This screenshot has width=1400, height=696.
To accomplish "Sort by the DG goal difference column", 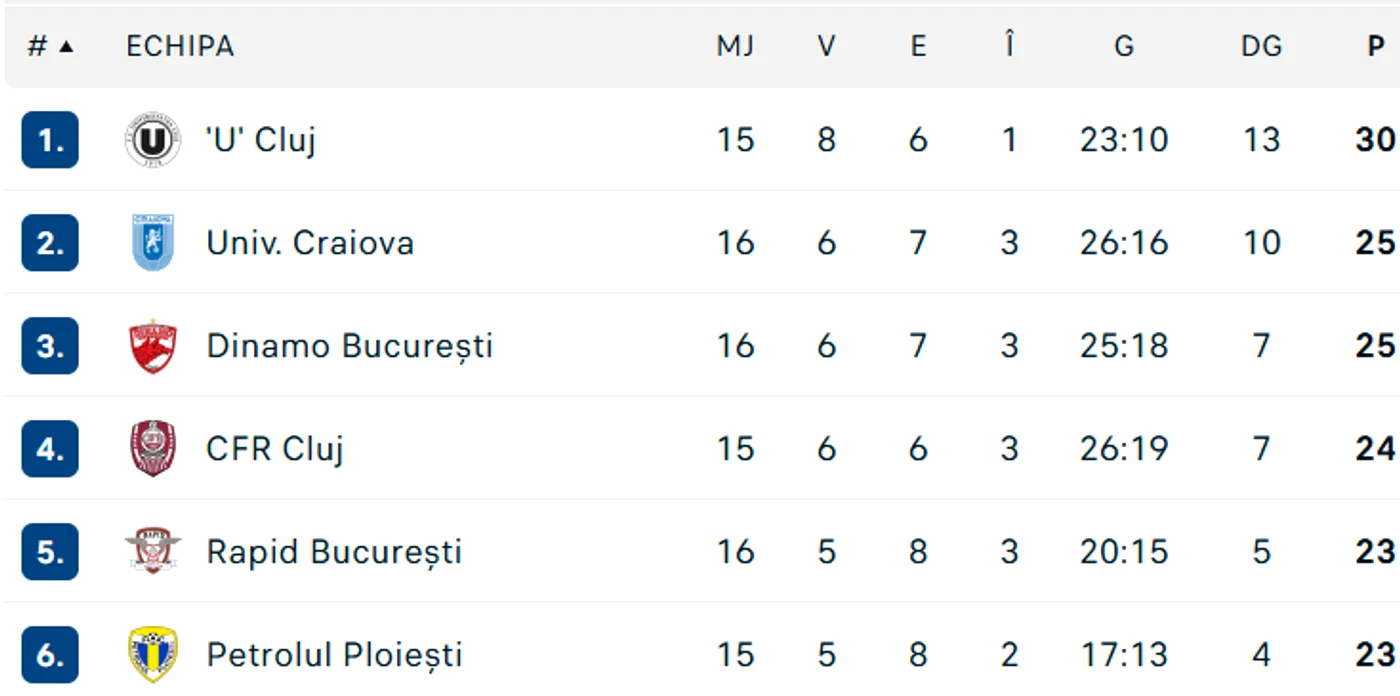I will [1261, 46].
